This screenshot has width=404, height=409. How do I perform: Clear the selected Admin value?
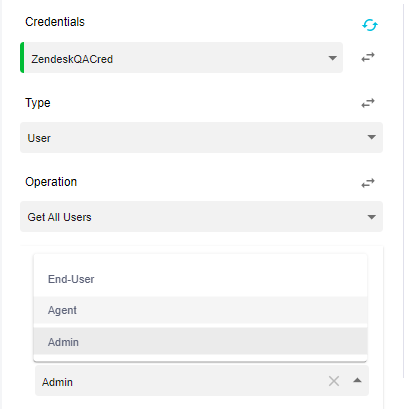(x=334, y=381)
